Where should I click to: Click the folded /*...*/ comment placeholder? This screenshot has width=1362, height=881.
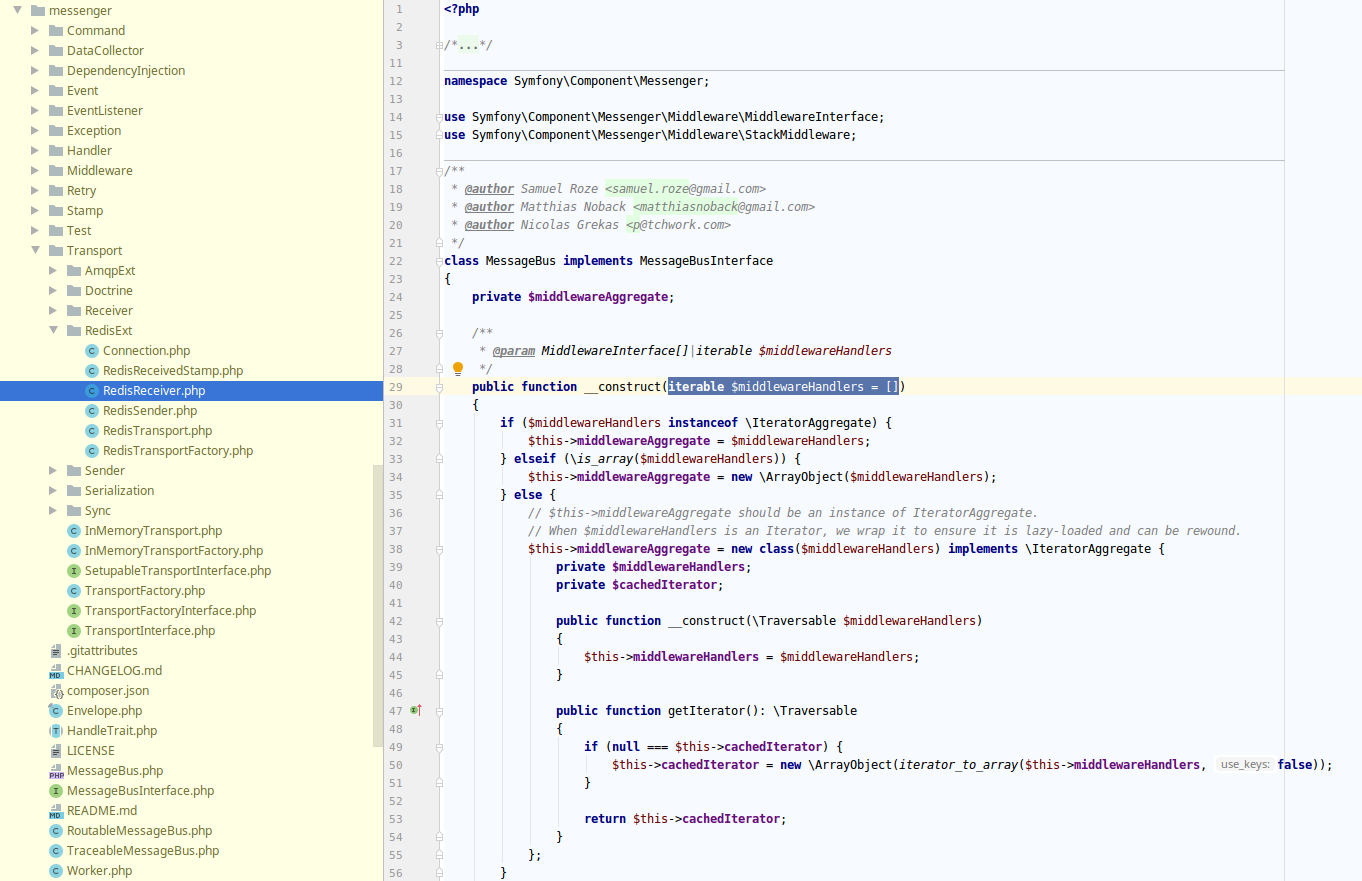tap(468, 45)
